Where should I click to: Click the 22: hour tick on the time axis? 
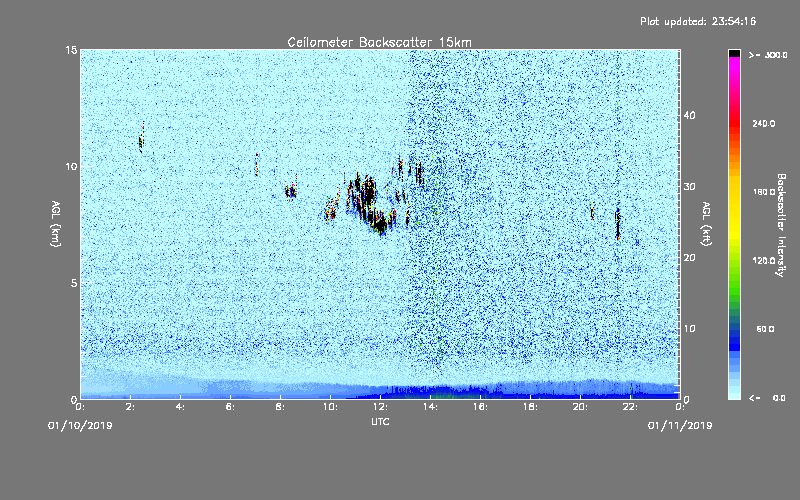coord(630,407)
